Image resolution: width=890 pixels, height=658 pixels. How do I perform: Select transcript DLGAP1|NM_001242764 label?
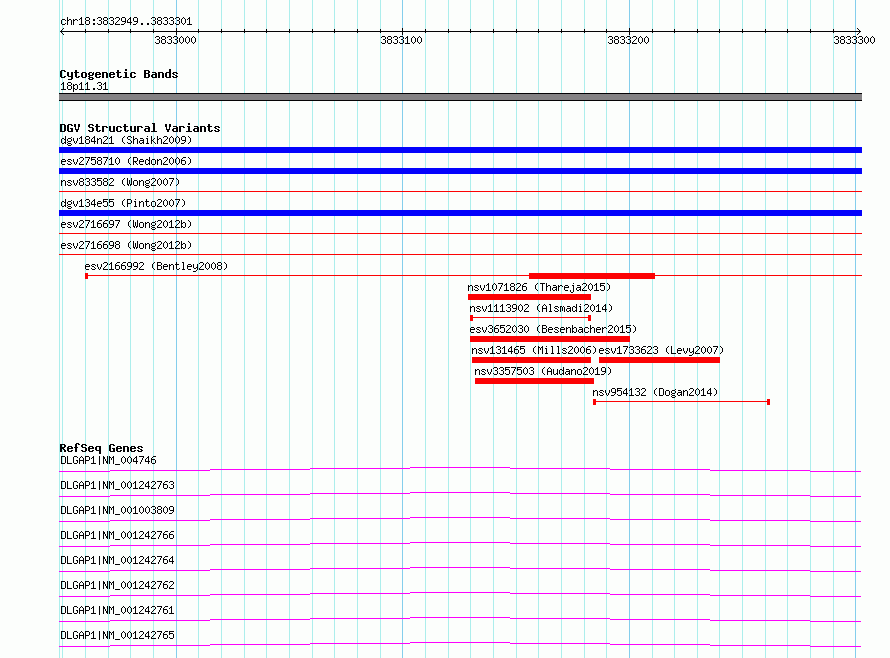[x=117, y=560]
